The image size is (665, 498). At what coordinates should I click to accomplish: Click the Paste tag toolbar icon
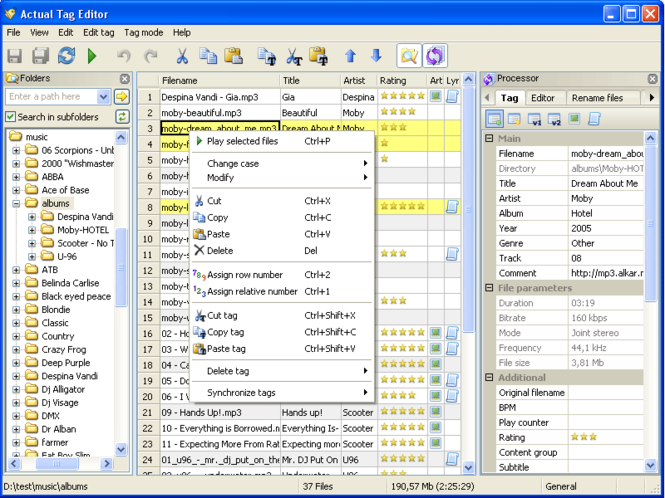319,56
